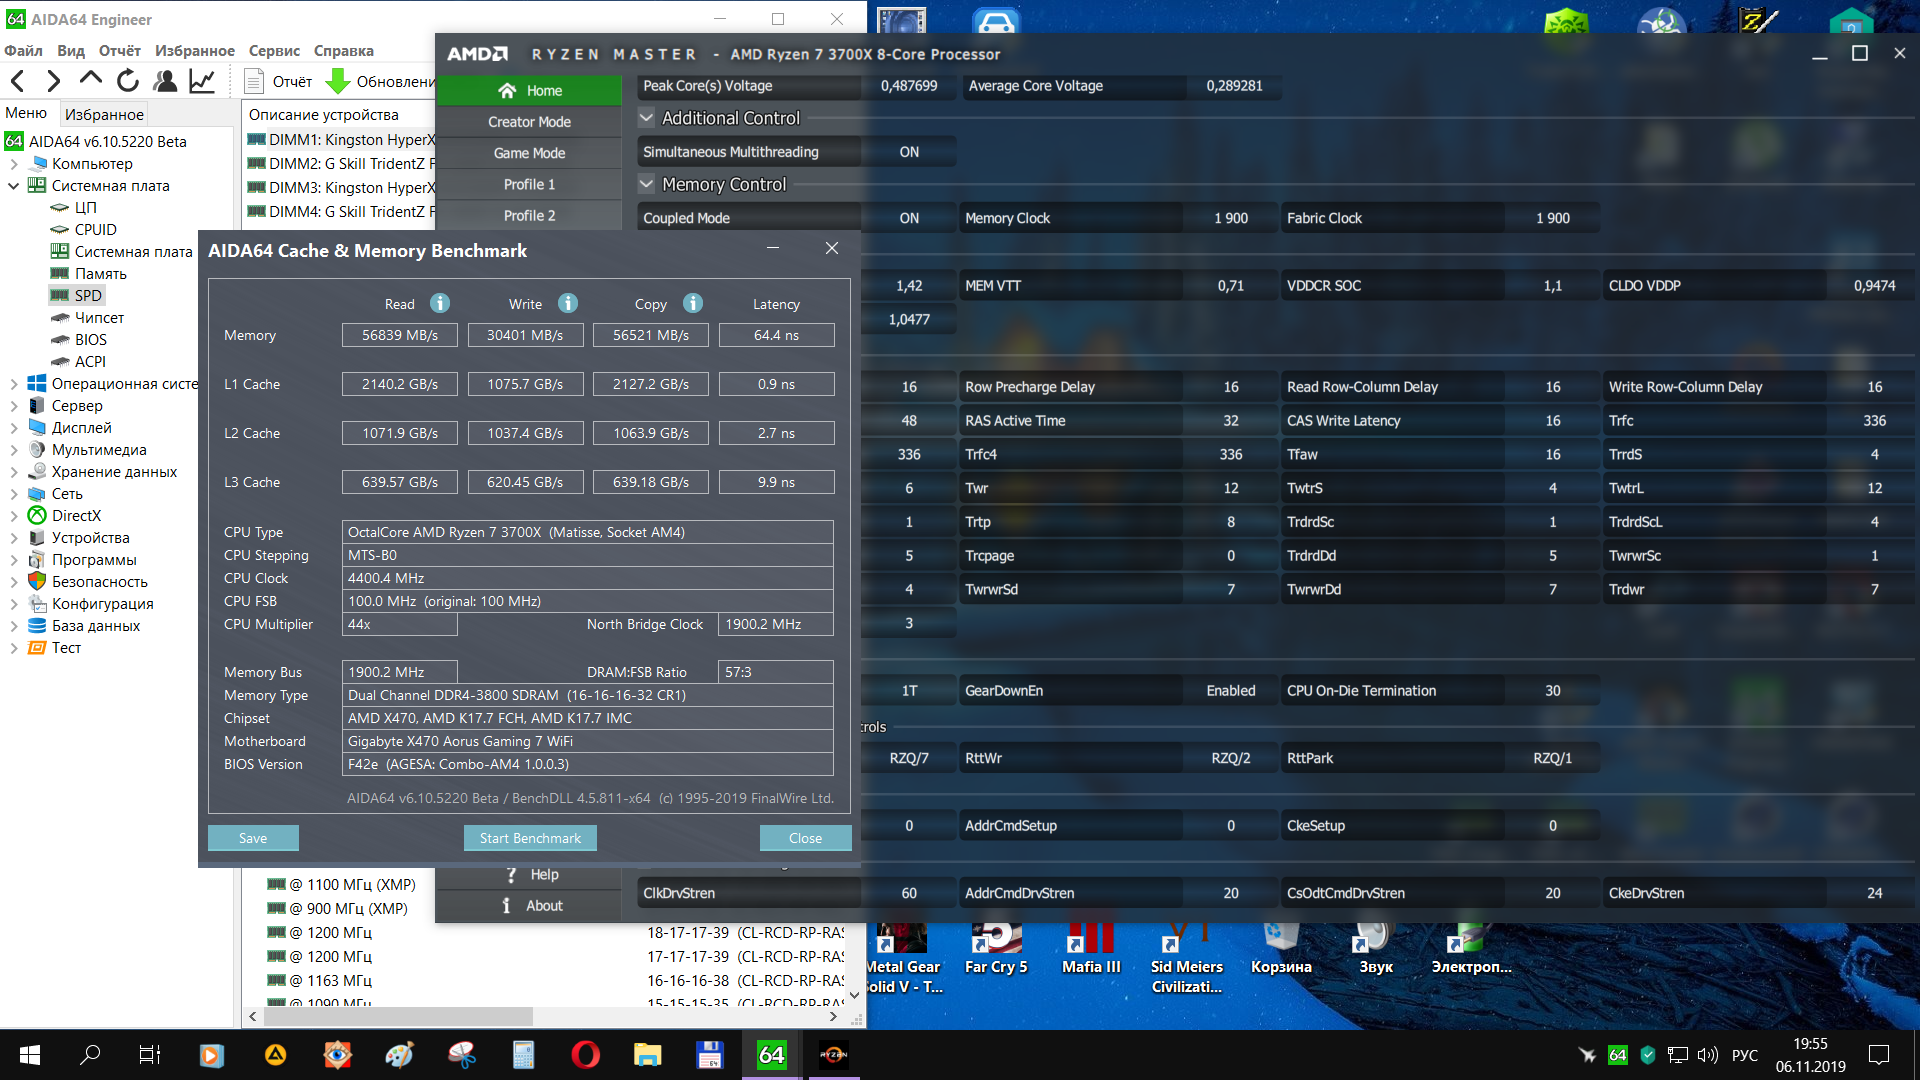Toggle Coupled Mode ON setting

(908, 218)
